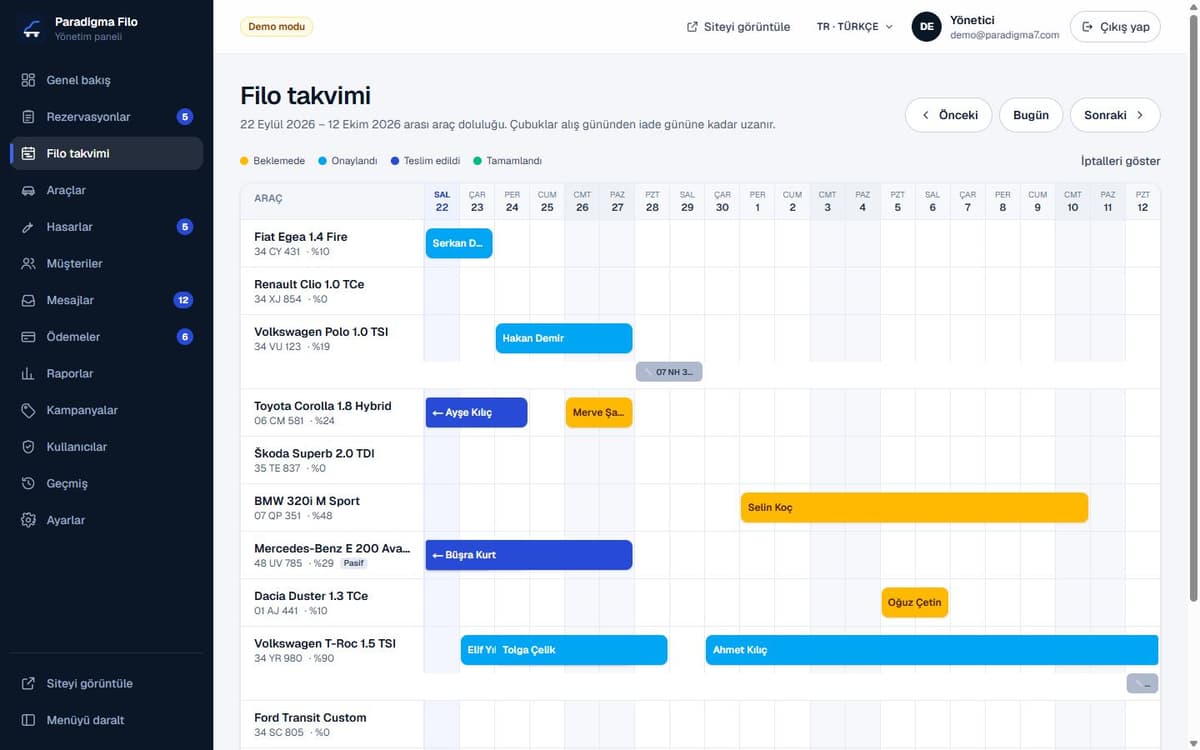Click the BMW 320i M Sport vehicle name
The height and width of the screenshot is (750, 1200).
coord(307,501)
